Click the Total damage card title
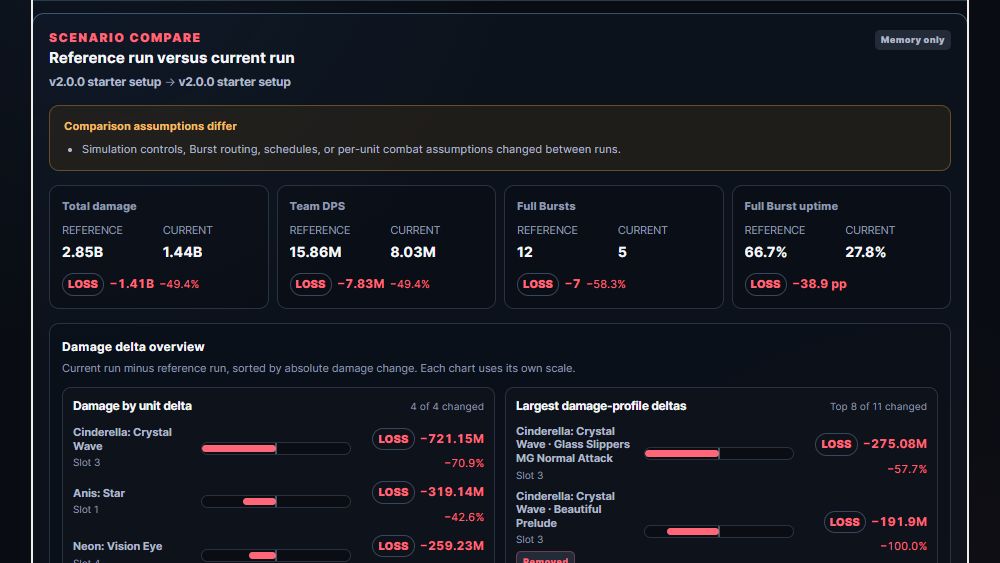Screen dimensions: 1000x563 click(x=99, y=206)
